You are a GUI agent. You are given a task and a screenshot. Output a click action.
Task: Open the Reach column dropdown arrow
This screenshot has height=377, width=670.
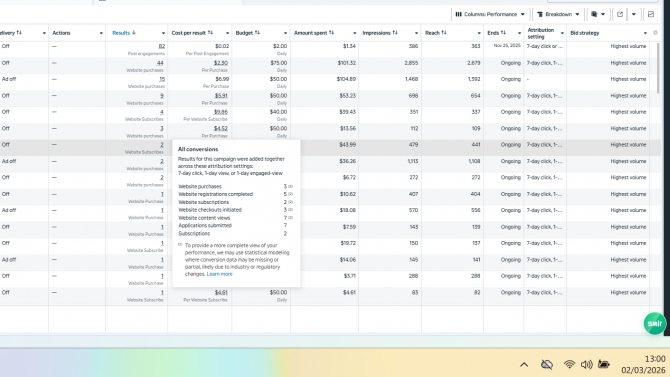(x=479, y=33)
